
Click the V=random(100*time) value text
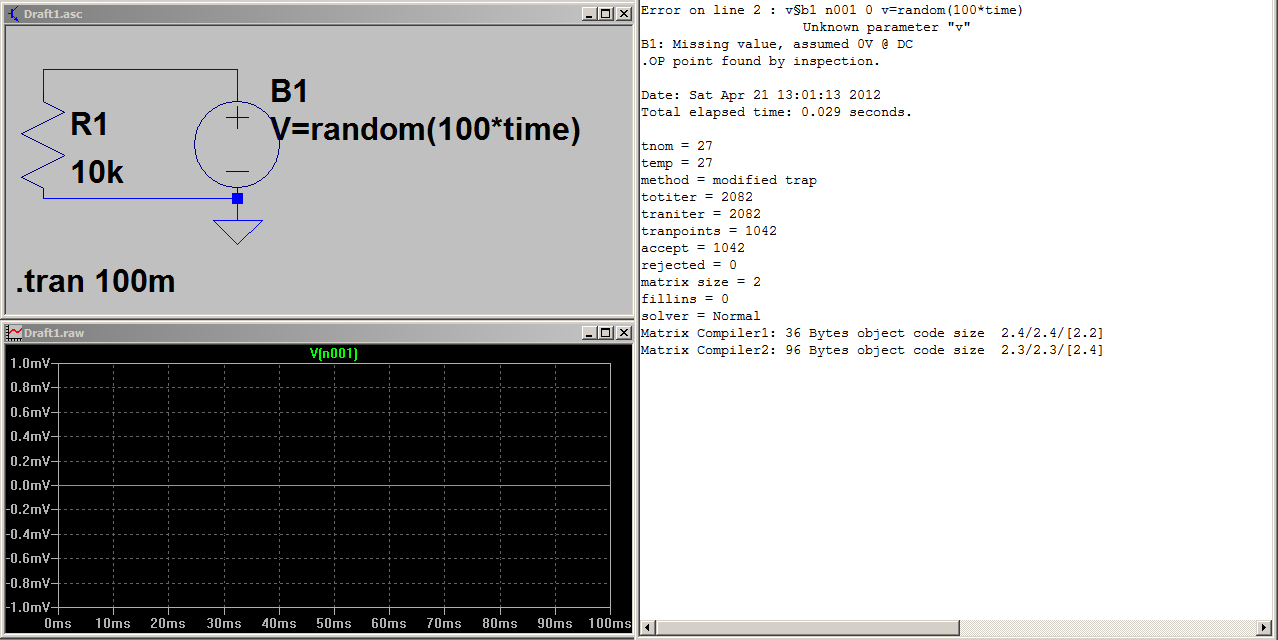[x=426, y=130]
